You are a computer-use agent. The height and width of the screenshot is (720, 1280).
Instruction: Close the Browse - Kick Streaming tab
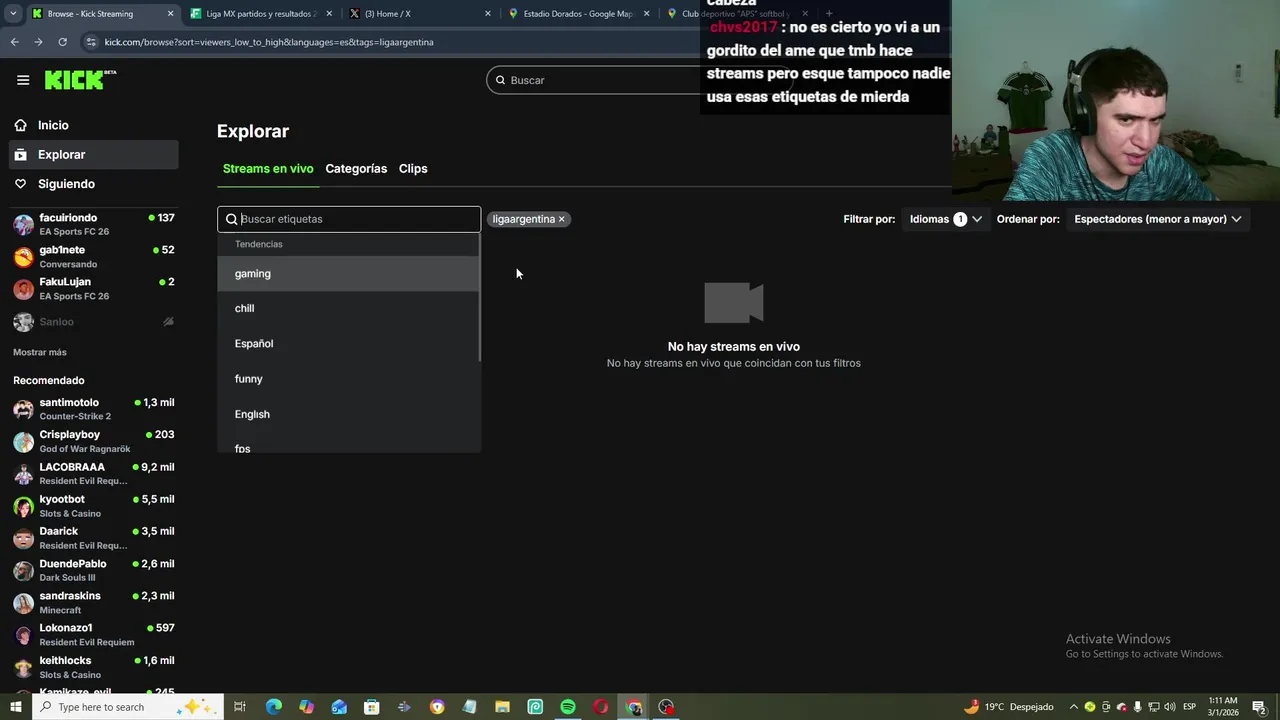click(170, 14)
